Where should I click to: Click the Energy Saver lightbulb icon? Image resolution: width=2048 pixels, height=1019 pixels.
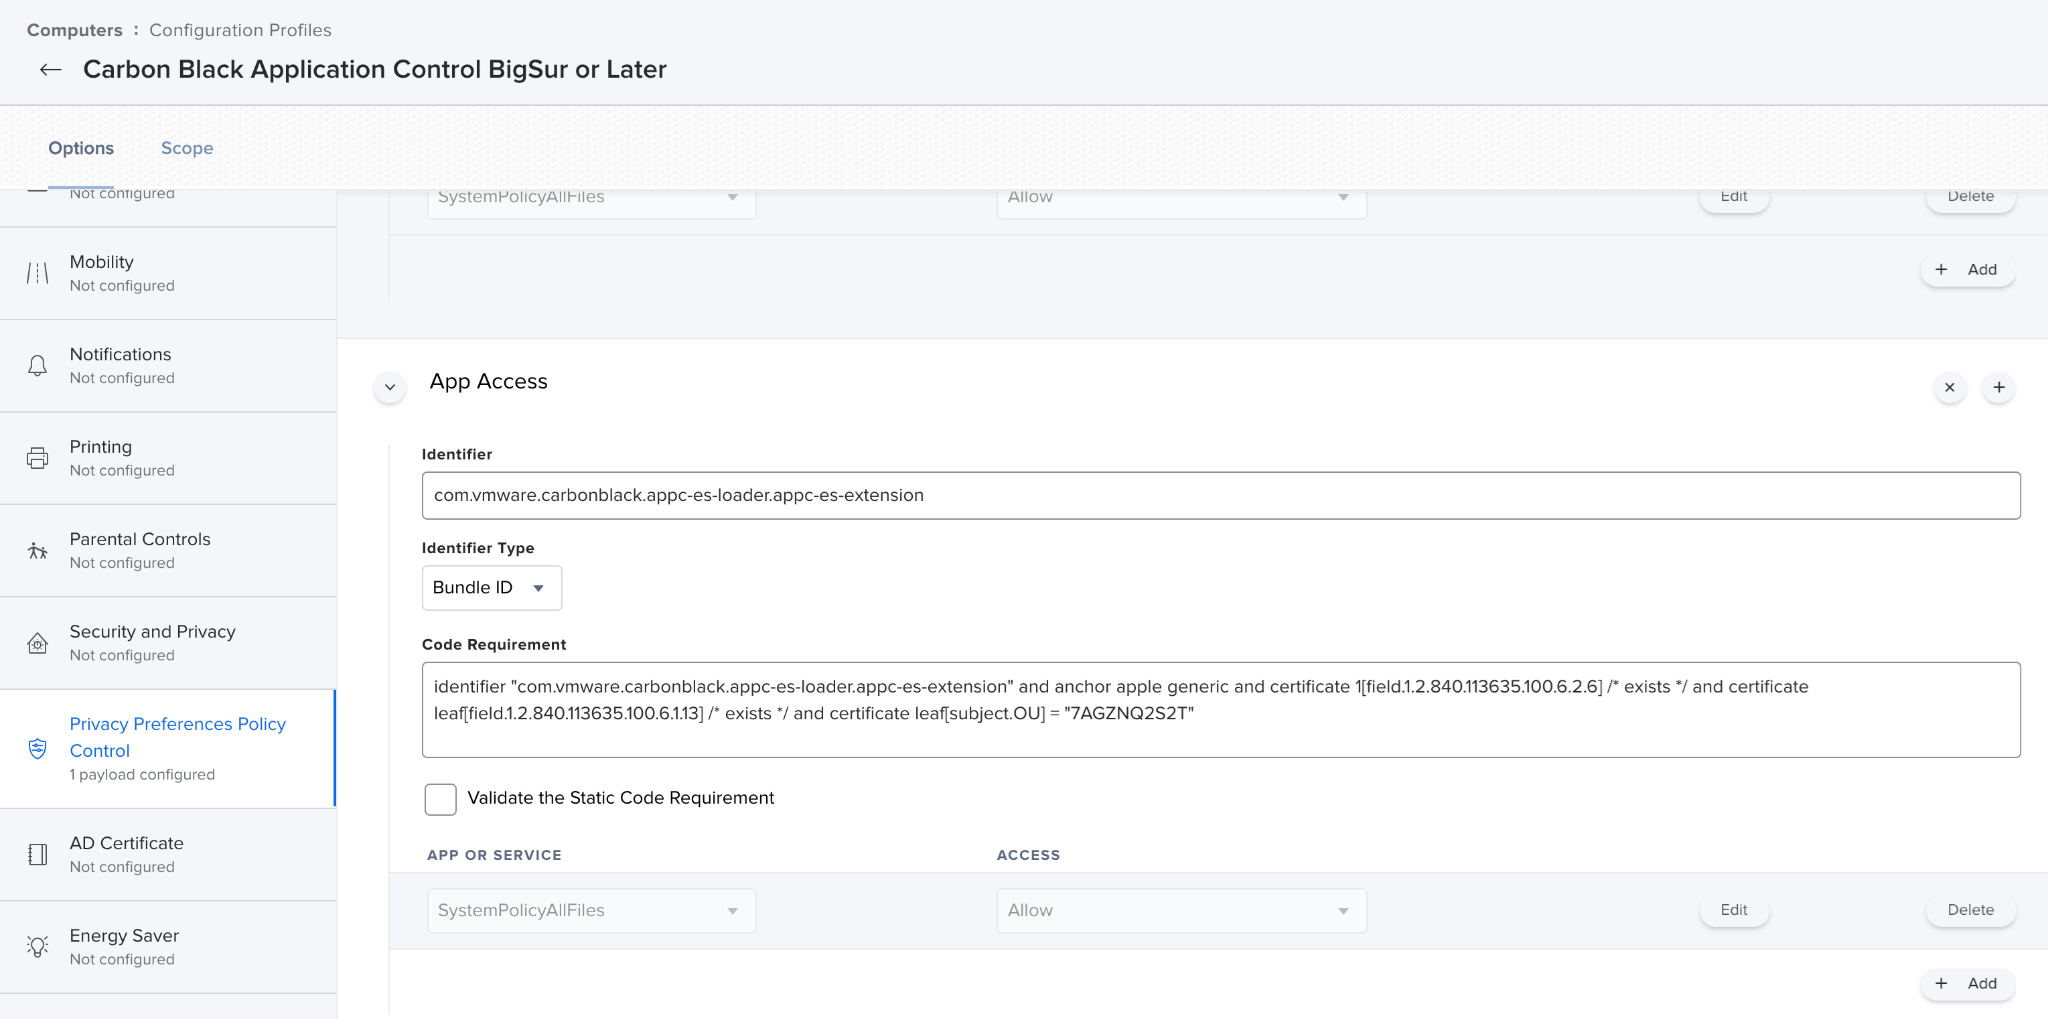37,947
